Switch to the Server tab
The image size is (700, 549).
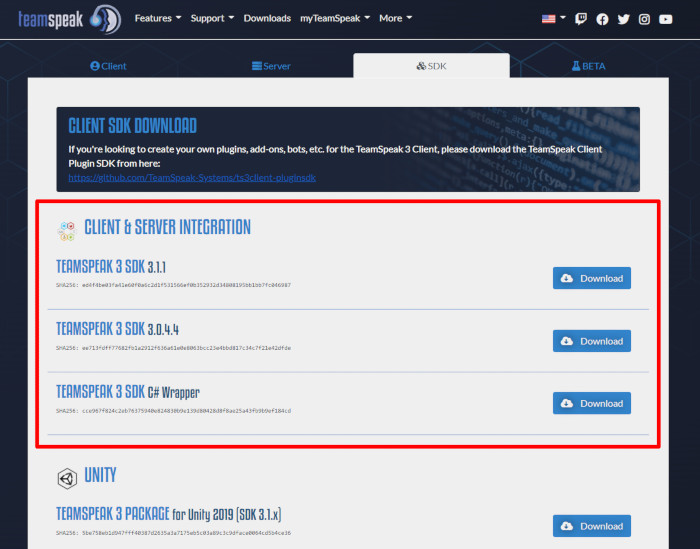coord(271,66)
